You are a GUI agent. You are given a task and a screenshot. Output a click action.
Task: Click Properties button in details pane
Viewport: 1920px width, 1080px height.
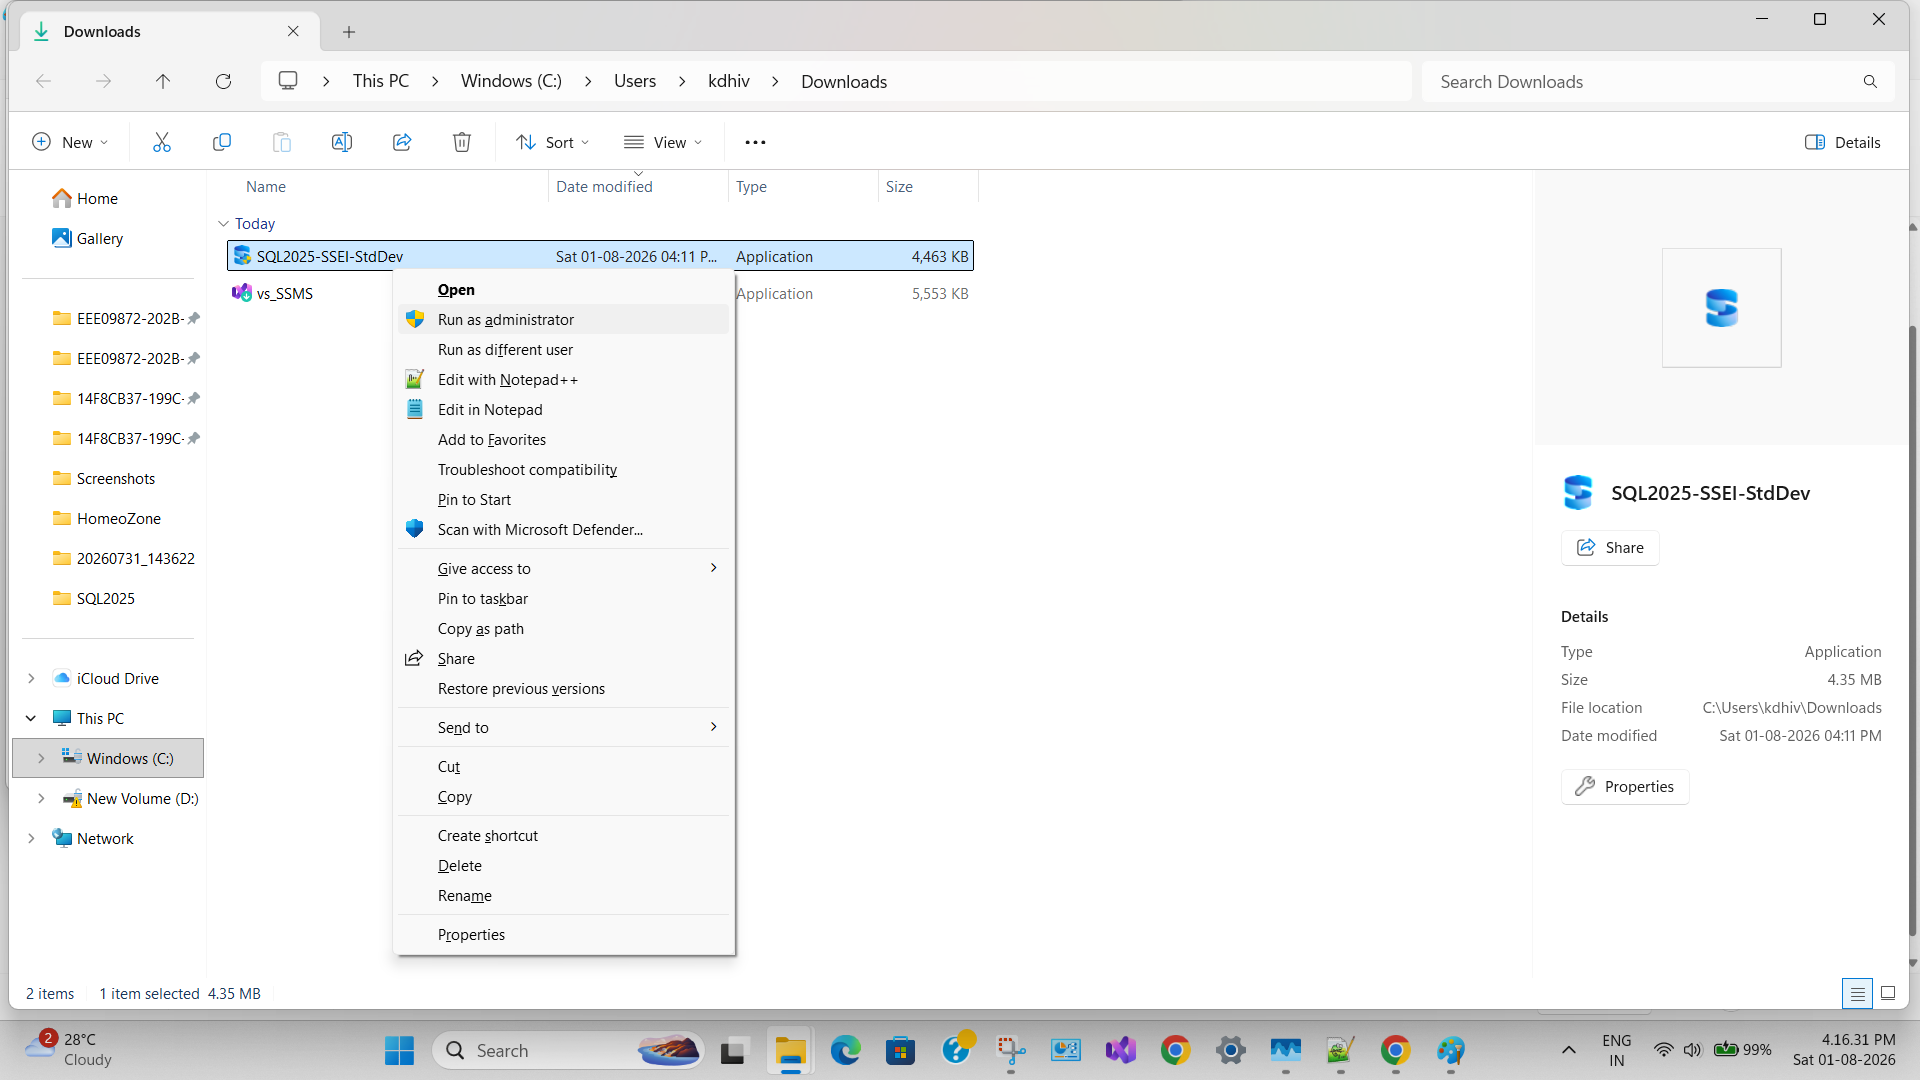pos(1625,786)
